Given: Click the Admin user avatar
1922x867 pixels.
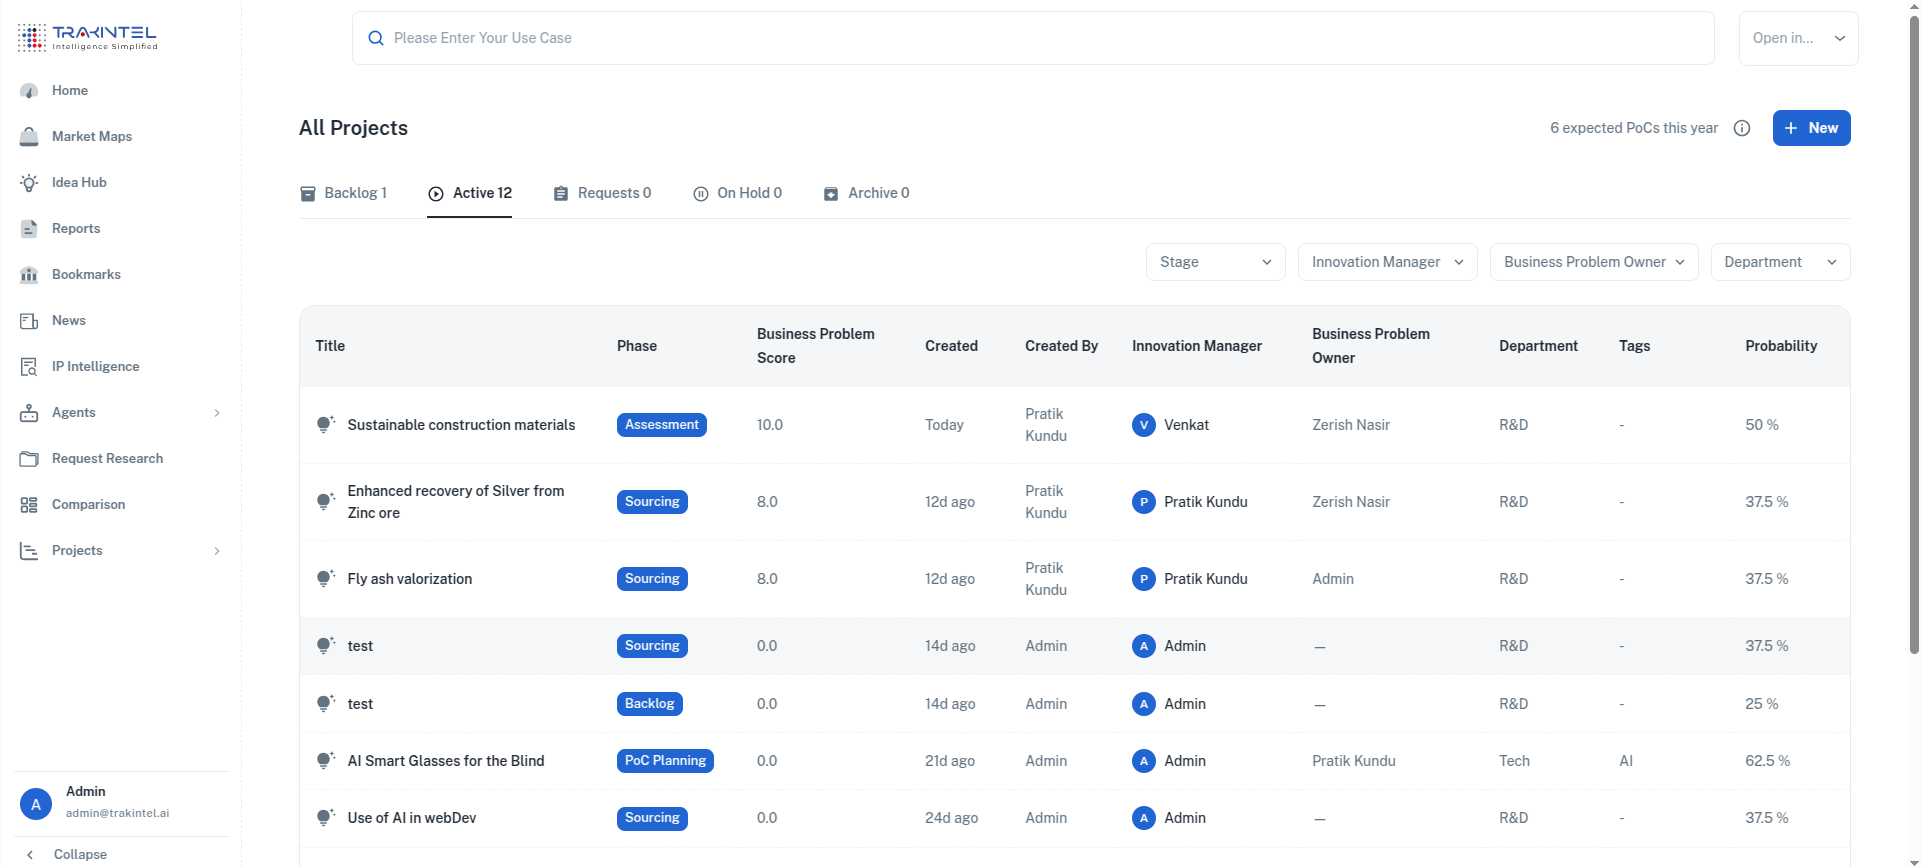Looking at the screenshot, I should (x=36, y=804).
